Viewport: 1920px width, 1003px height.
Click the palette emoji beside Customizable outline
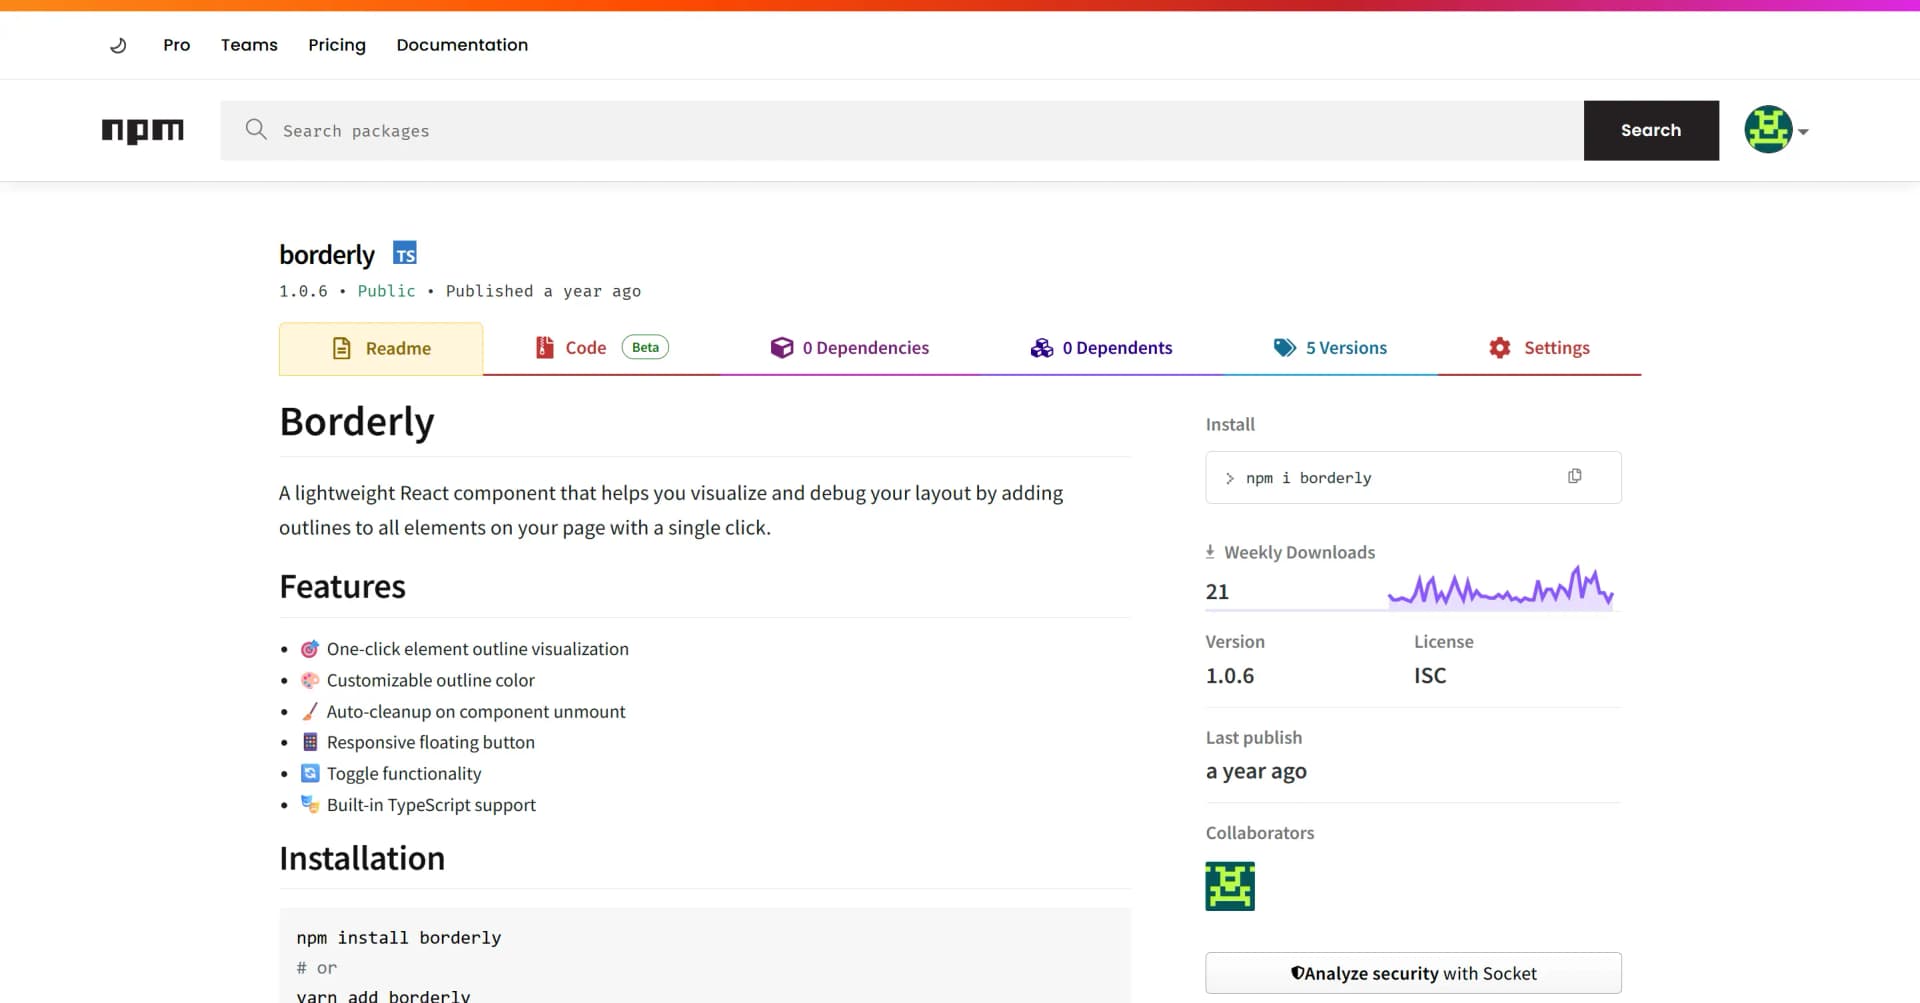310,680
